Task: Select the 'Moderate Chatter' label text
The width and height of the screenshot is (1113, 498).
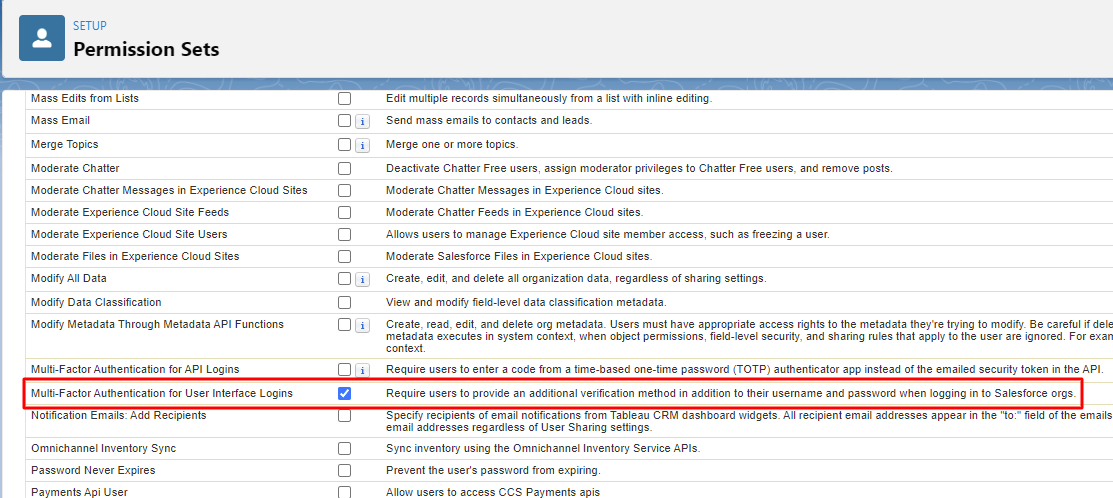Action: (75, 169)
